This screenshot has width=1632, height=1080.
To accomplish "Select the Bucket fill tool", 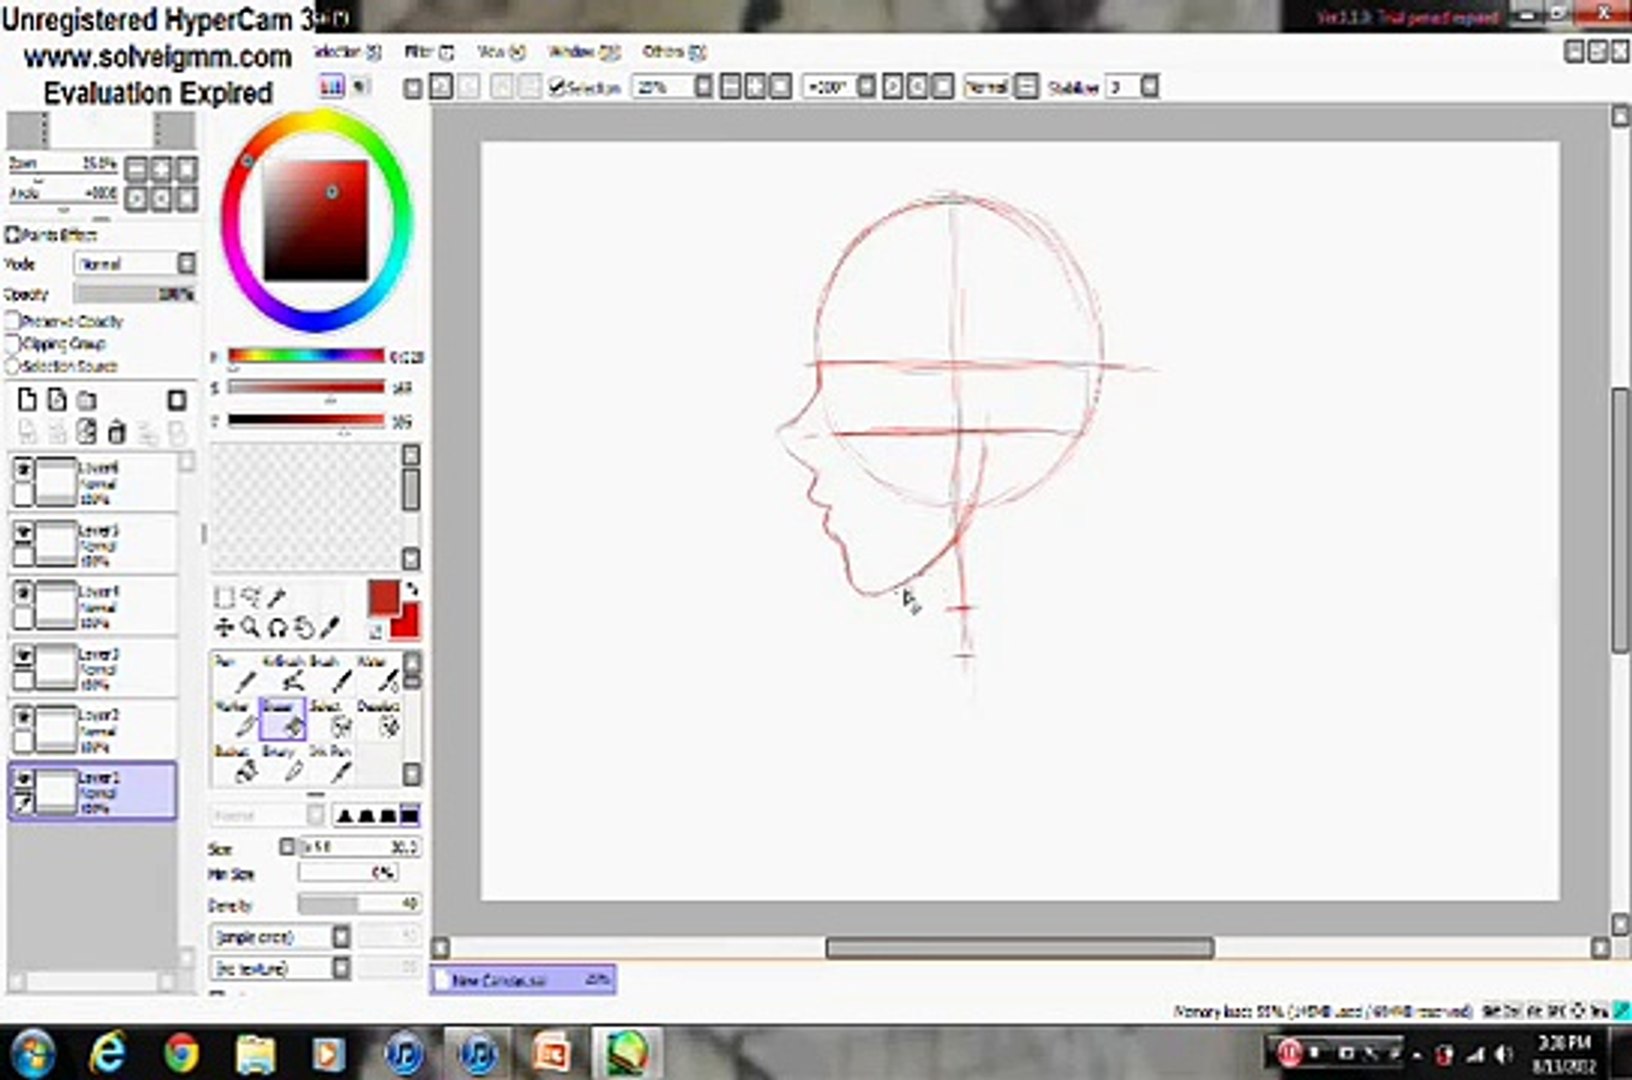I will (237, 764).
